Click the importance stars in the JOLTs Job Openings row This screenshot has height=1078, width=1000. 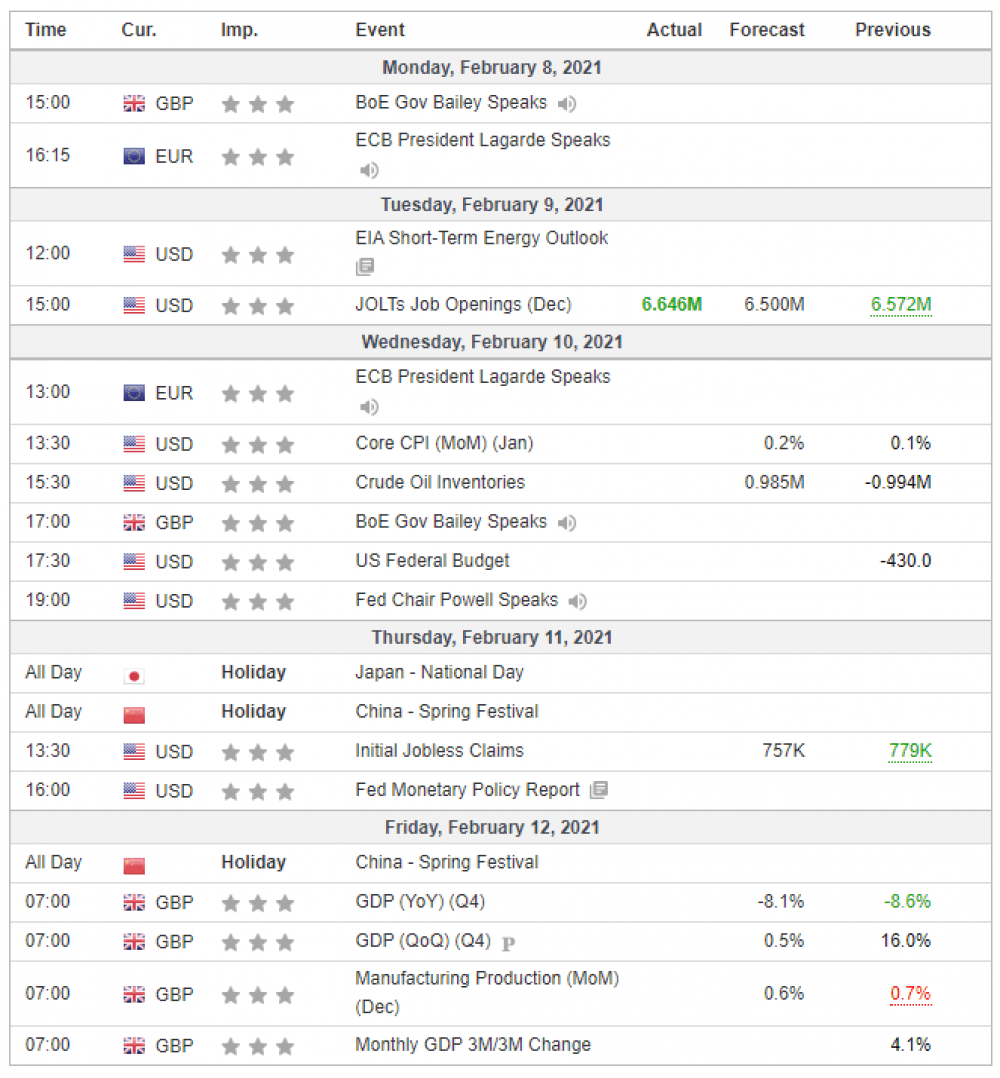(258, 306)
